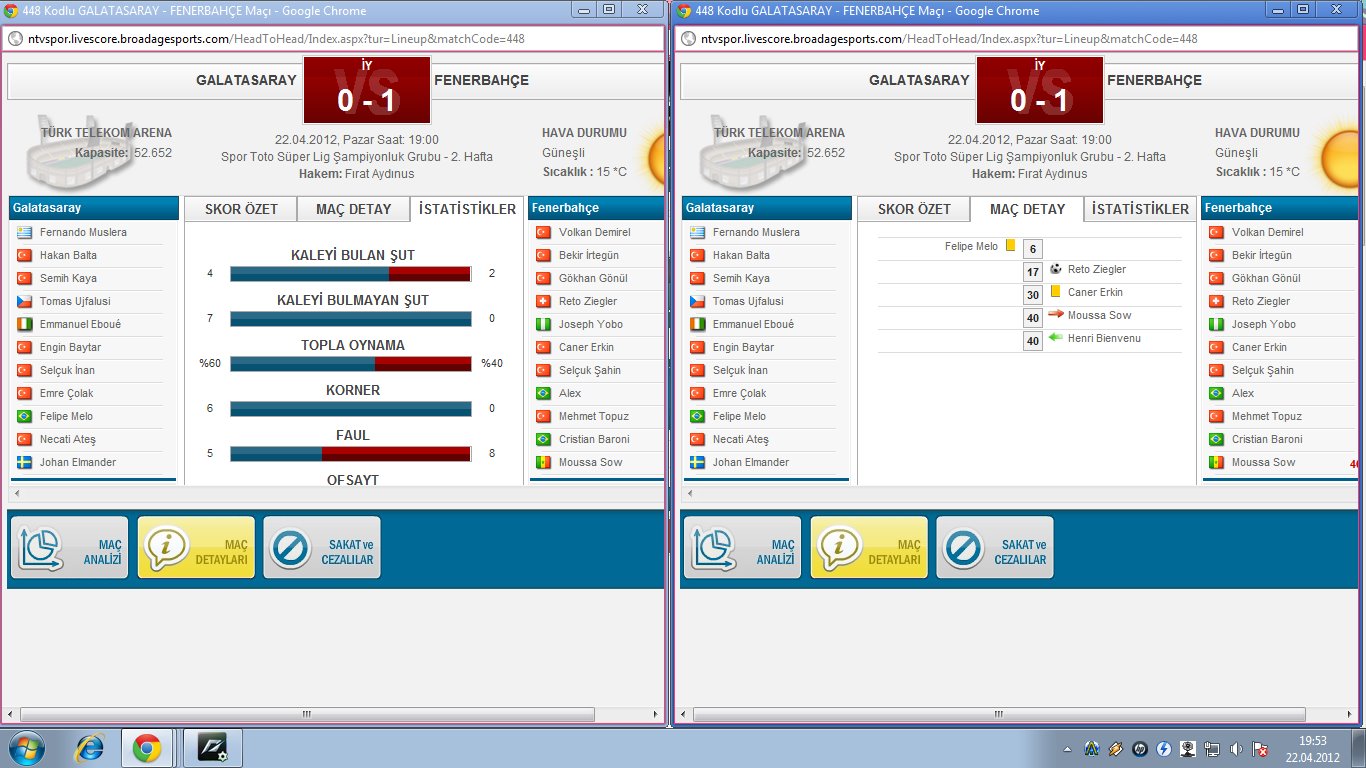Click the Czech flag beside Tomas Ujfalusi in left window
This screenshot has width=1366, height=768.
point(25,301)
